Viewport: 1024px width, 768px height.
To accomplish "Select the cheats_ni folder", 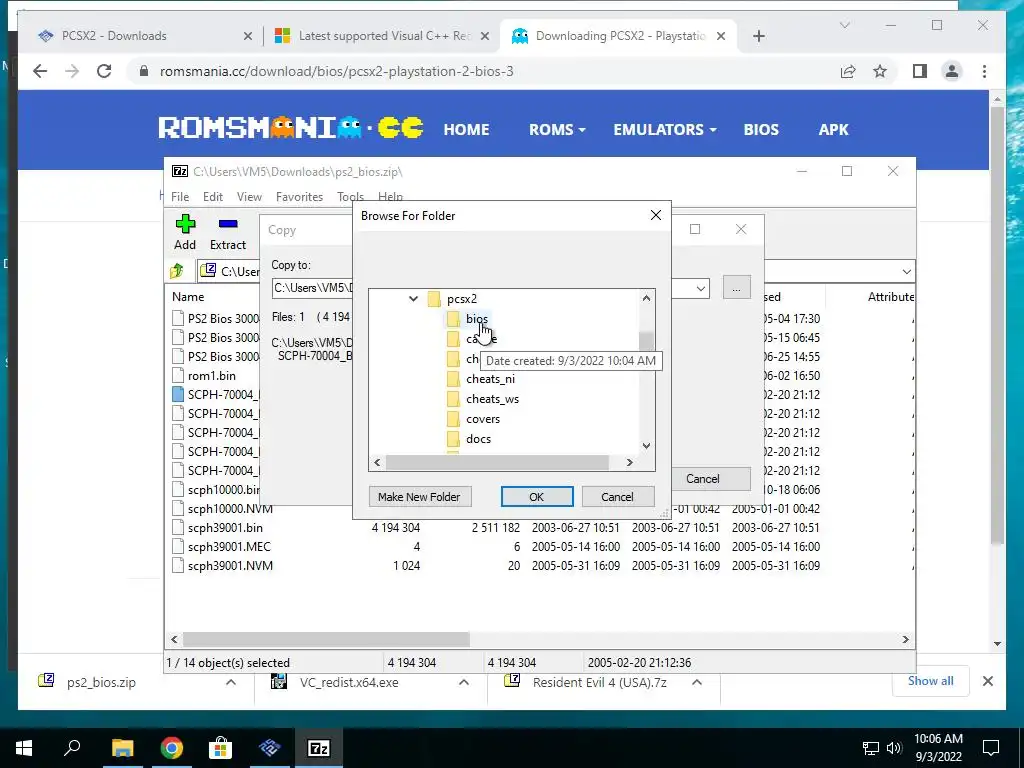I will pyautogui.click(x=490, y=379).
